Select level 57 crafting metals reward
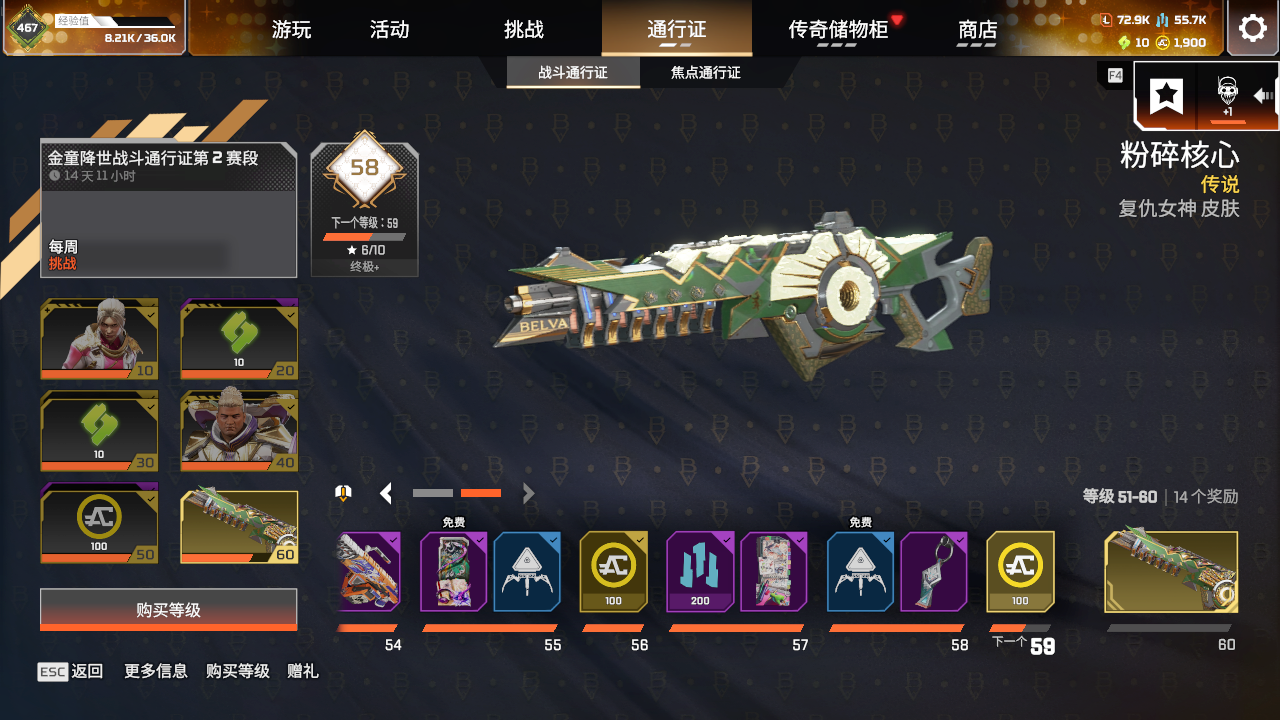 click(x=700, y=571)
